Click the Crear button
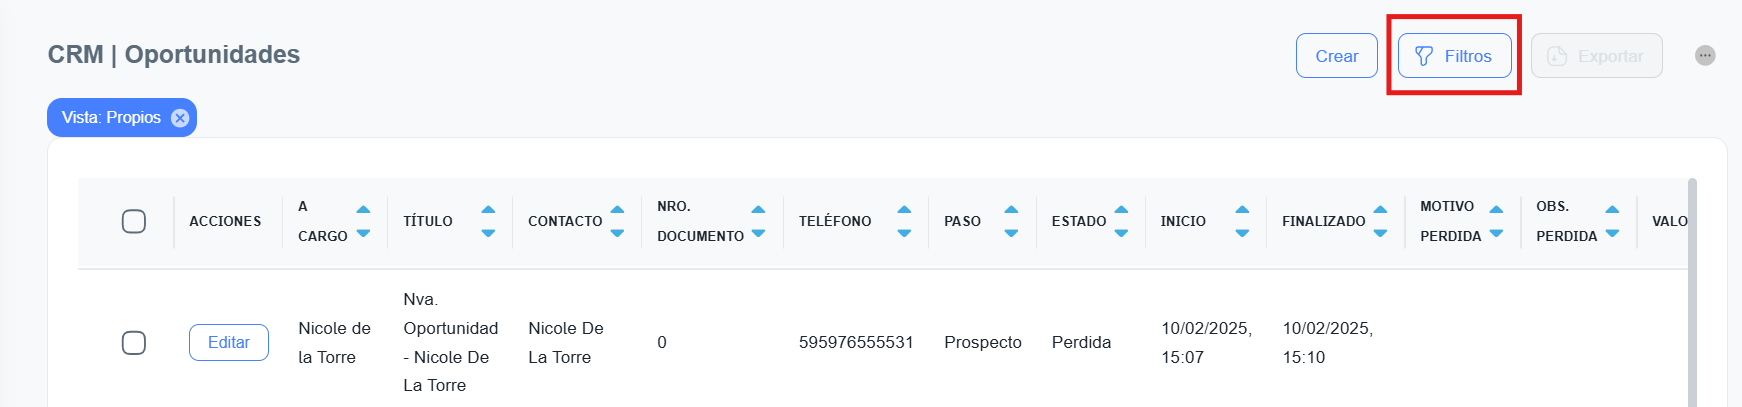Screen dimensions: 1742x407 (x=1336, y=56)
